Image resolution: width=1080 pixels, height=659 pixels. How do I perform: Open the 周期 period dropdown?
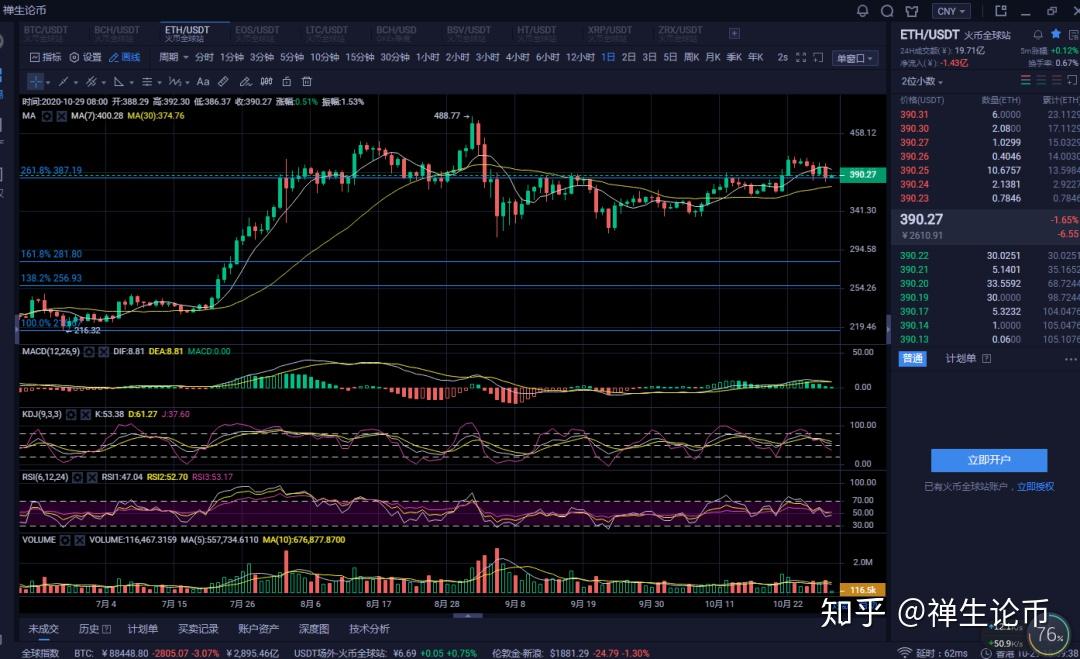click(x=174, y=57)
